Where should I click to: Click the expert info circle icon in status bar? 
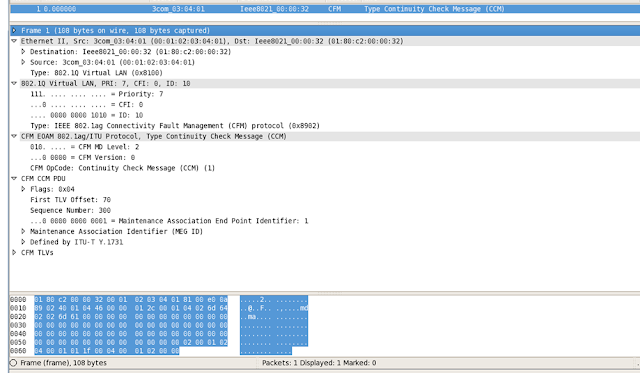13,363
